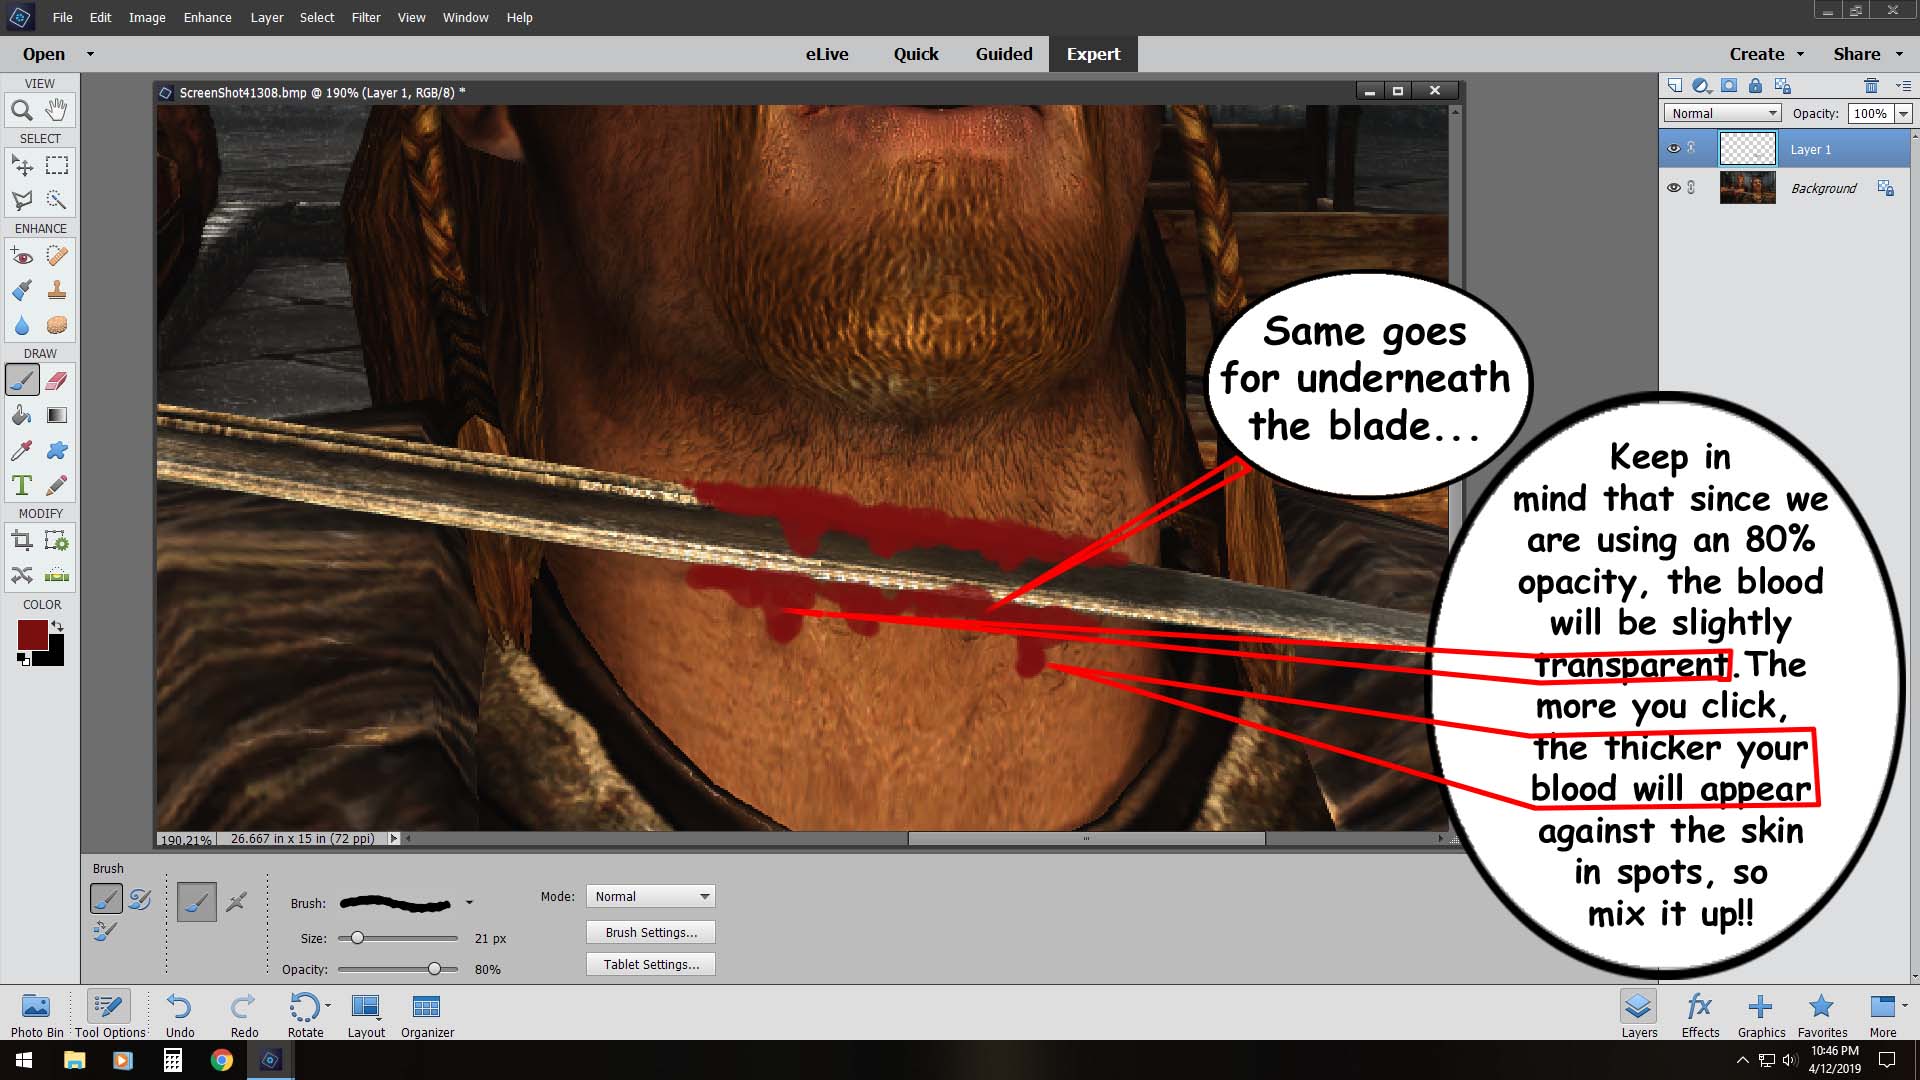Select the Red Eye Removal tool
The width and height of the screenshot is (1920, 1080).
point(22,256)
